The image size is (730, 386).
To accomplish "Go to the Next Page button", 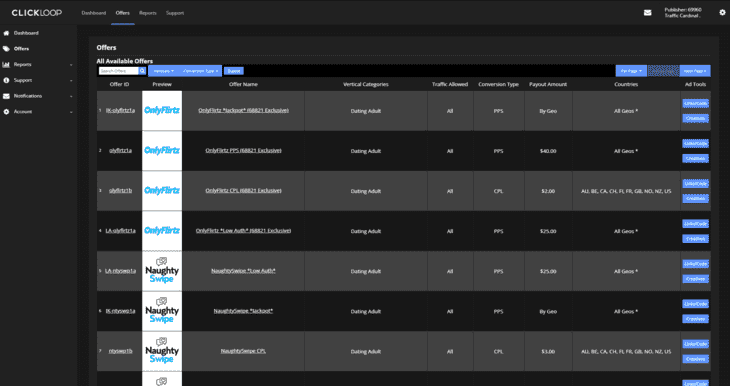I will 695,71.
